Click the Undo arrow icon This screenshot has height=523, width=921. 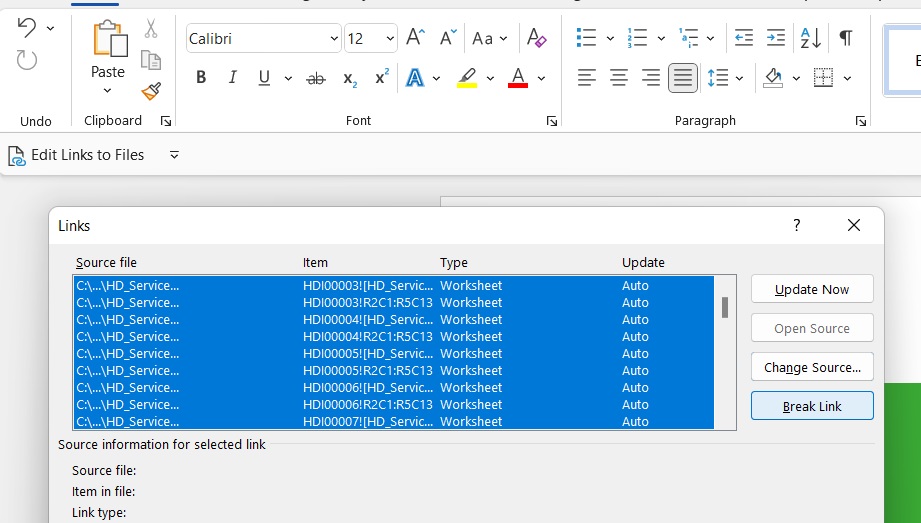(27, 28)
